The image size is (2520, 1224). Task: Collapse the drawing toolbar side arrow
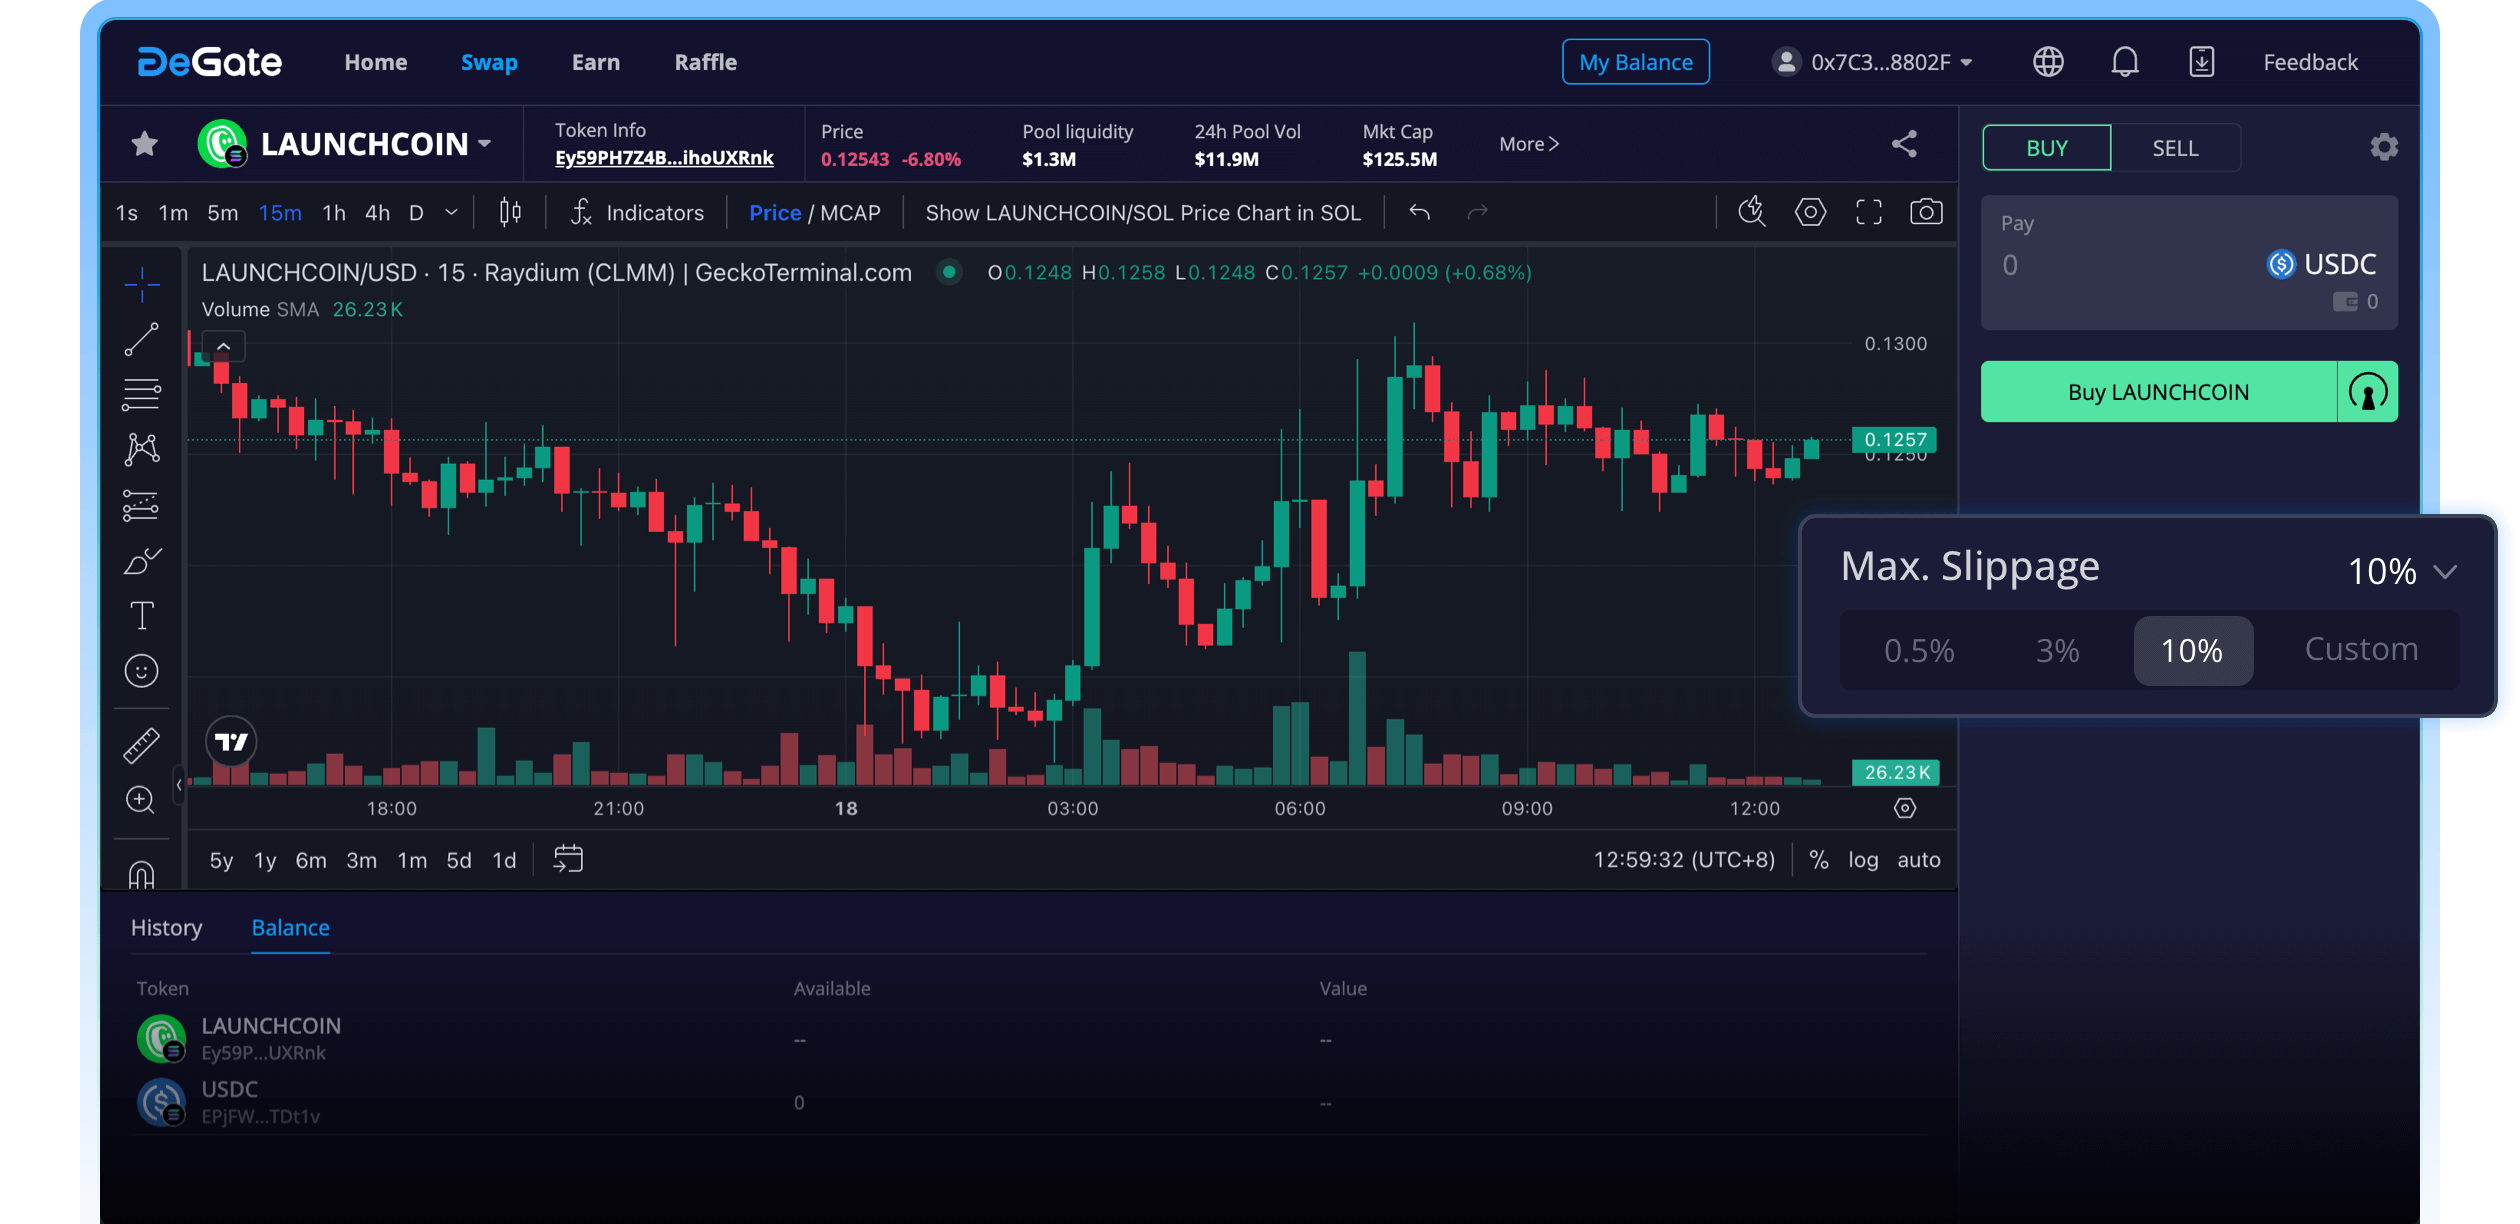[x=179, y=785]
